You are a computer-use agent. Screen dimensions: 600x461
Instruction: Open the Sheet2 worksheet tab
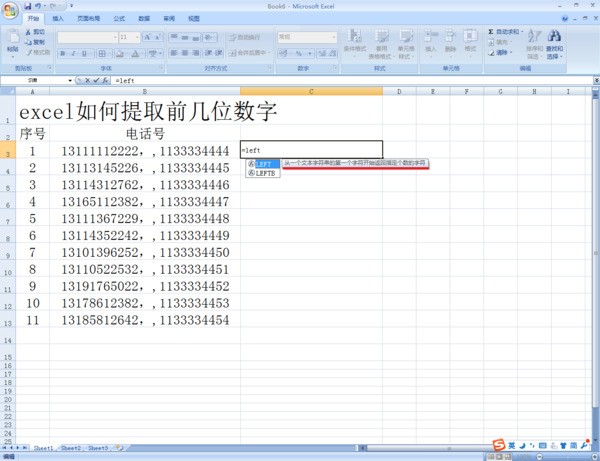(x=70, y=449)
